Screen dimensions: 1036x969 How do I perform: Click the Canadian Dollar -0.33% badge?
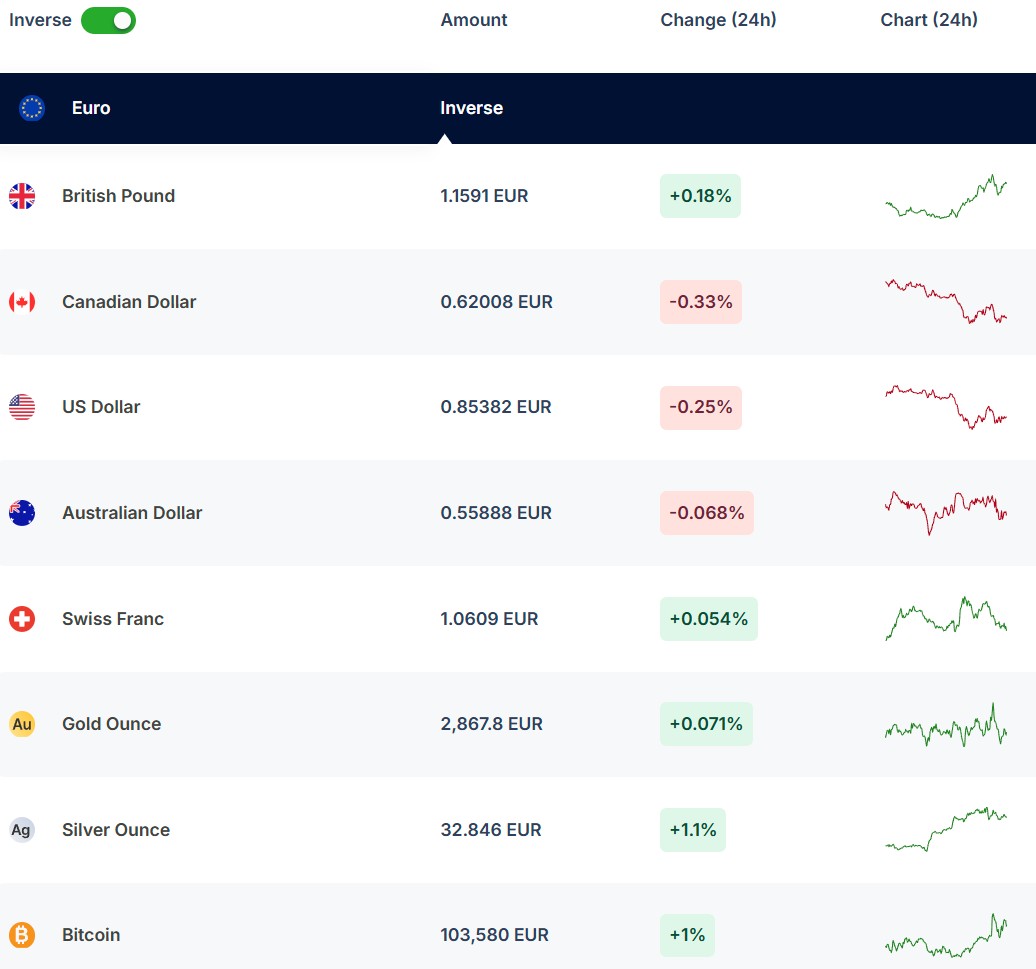pyautogui.click(x=700, y=302)
